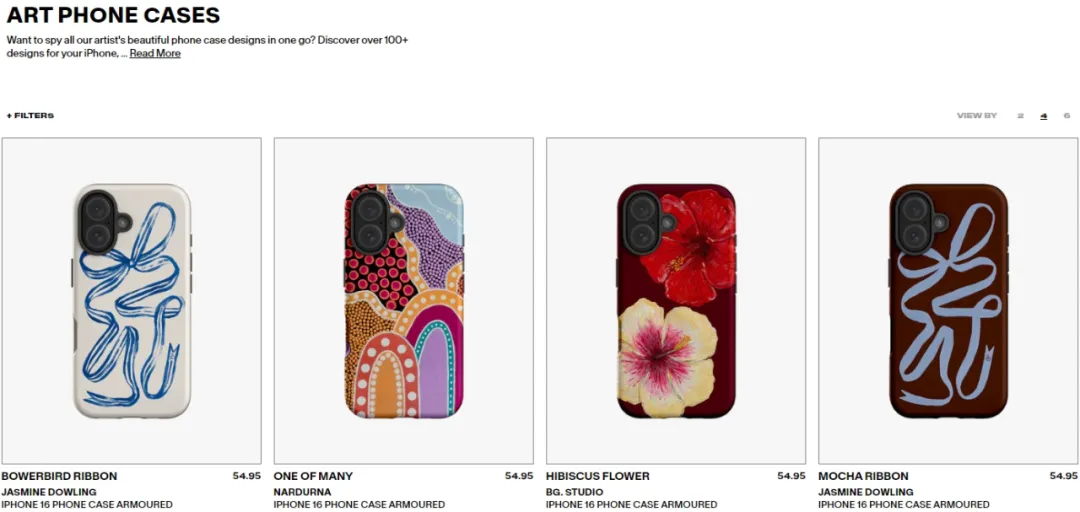The width and height of the screenshot is (1080, 512).
Task: Click the Bowerbird Ribbon product title
Action: (x=59, y=476)
